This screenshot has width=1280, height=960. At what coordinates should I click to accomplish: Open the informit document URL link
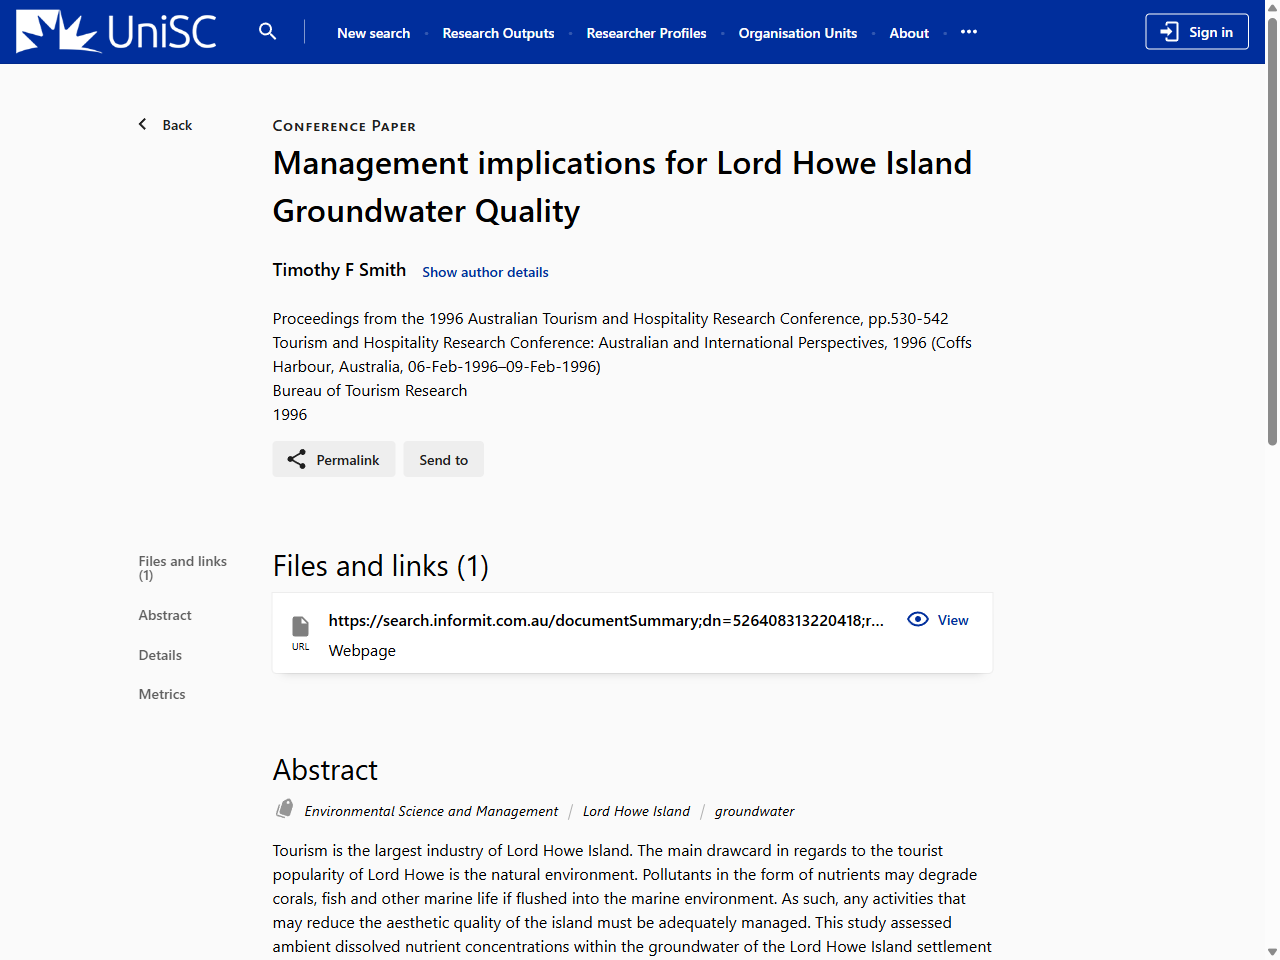click(606, 620)
